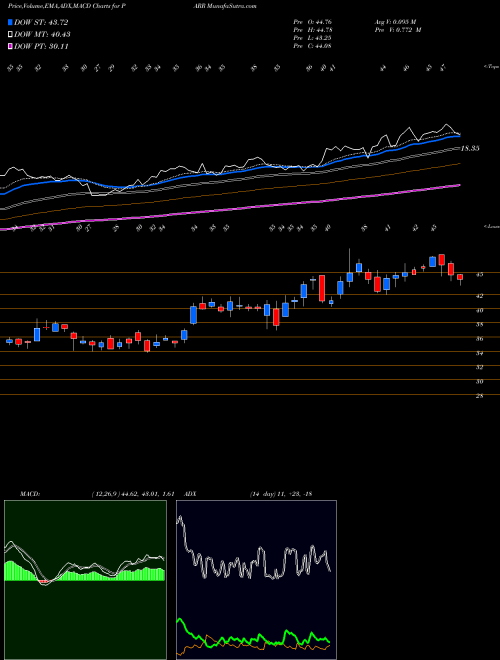The height and width of the screenshot is (660, 500).
Task: Click the 18.35 EMA value label
Action: click(470, 149)
